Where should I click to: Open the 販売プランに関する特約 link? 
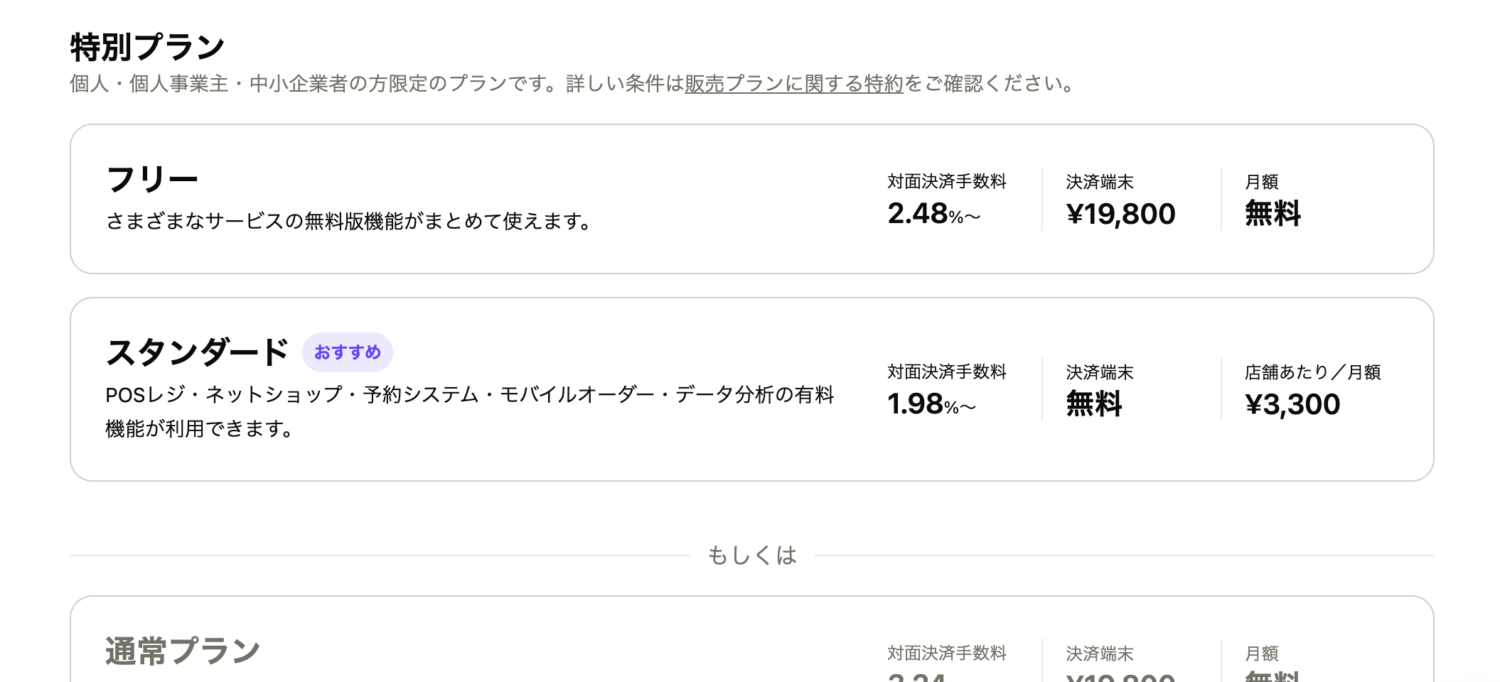pos(793,84)
